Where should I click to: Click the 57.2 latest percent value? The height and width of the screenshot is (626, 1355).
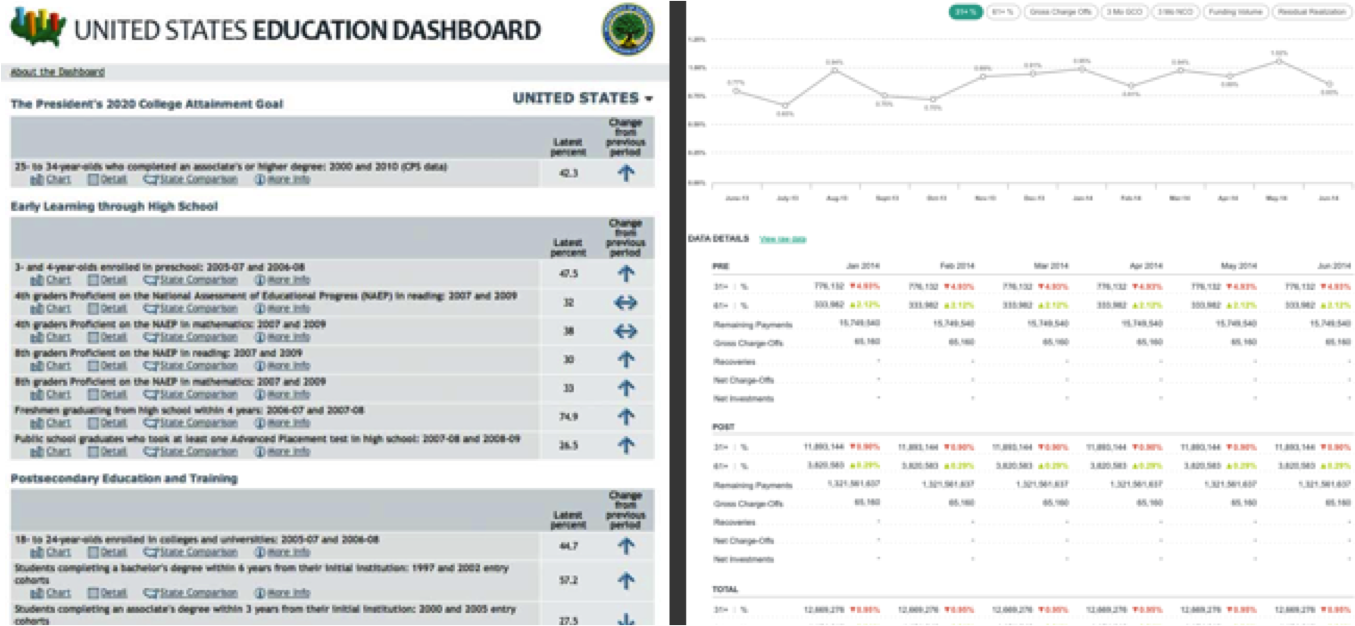pyautogui.click(x=569, y=580)
